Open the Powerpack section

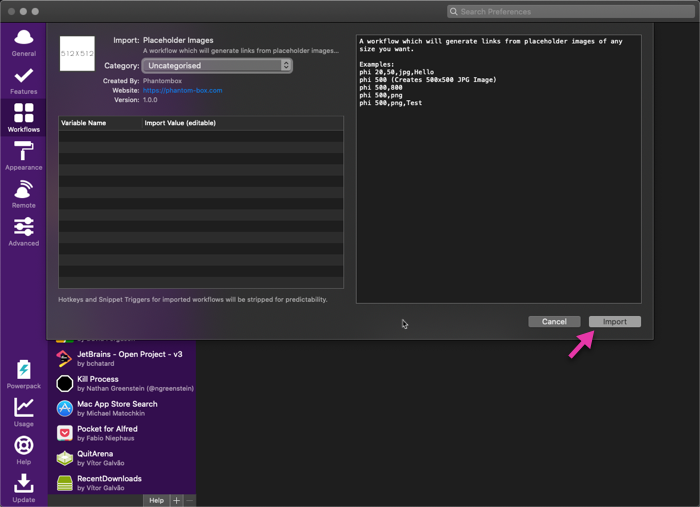pos(24,374)
